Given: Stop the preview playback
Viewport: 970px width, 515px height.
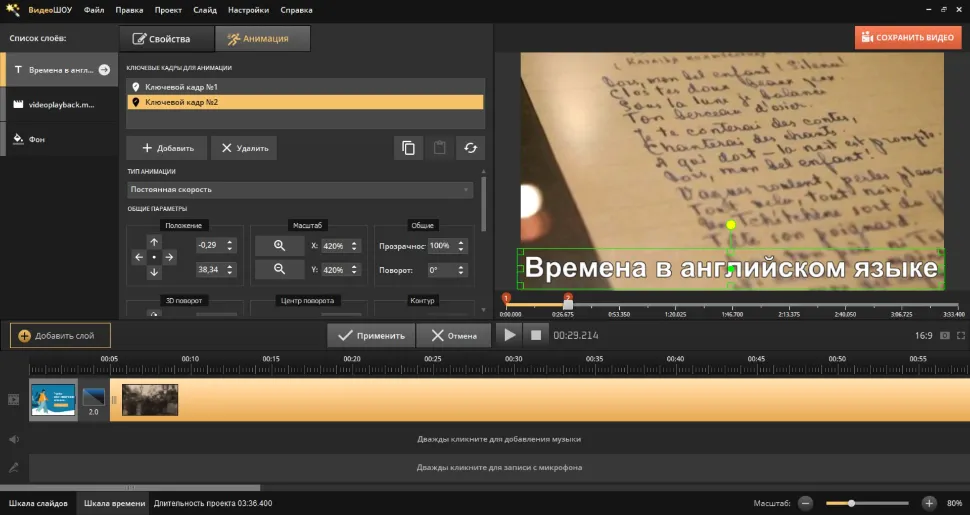Looking at the screenshot, I should pyautogui.click(x=536, y=335).
